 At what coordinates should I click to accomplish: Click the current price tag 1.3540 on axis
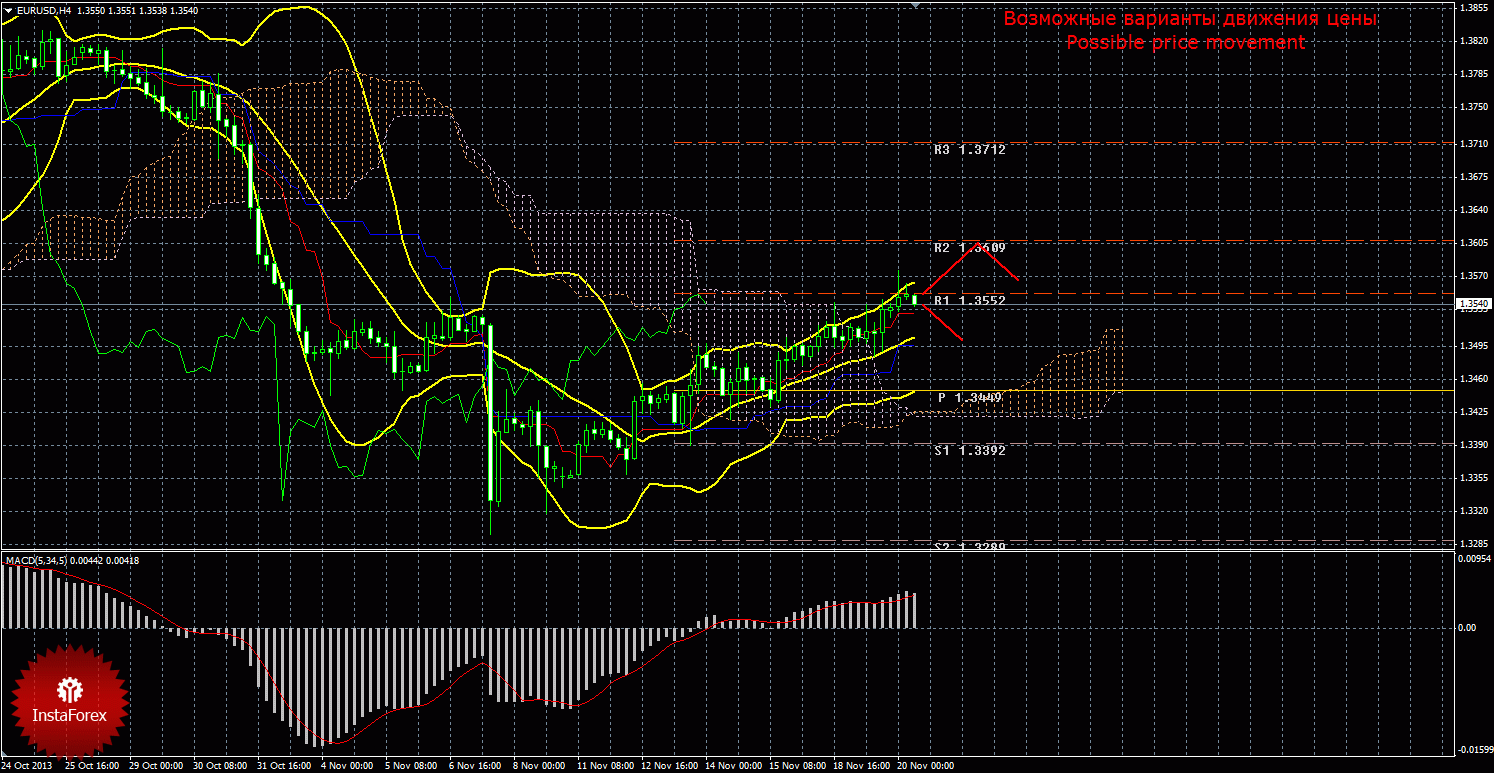point(1472,303)
